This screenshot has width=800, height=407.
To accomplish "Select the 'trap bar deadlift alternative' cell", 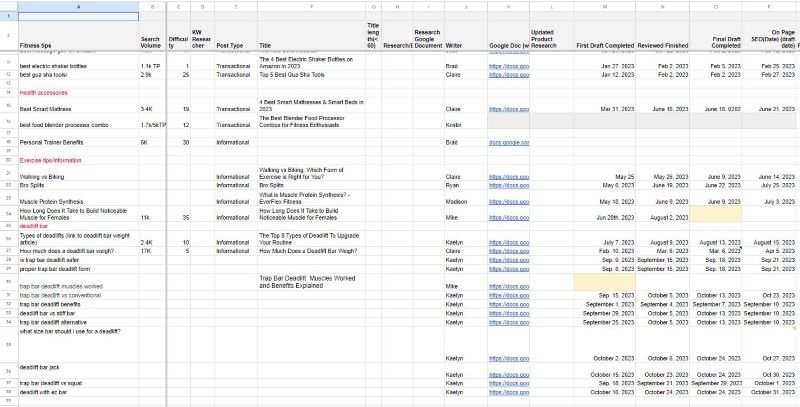I will click(79, 322).
